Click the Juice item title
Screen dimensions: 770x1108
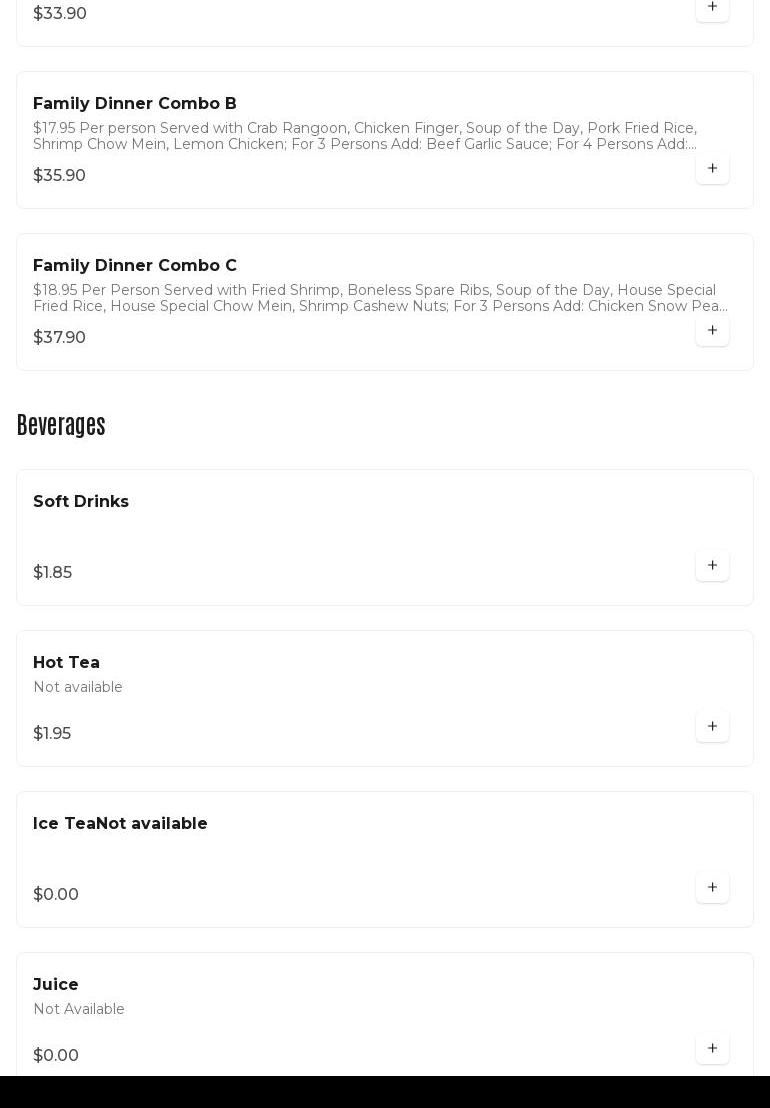click(x=56, y=984)
